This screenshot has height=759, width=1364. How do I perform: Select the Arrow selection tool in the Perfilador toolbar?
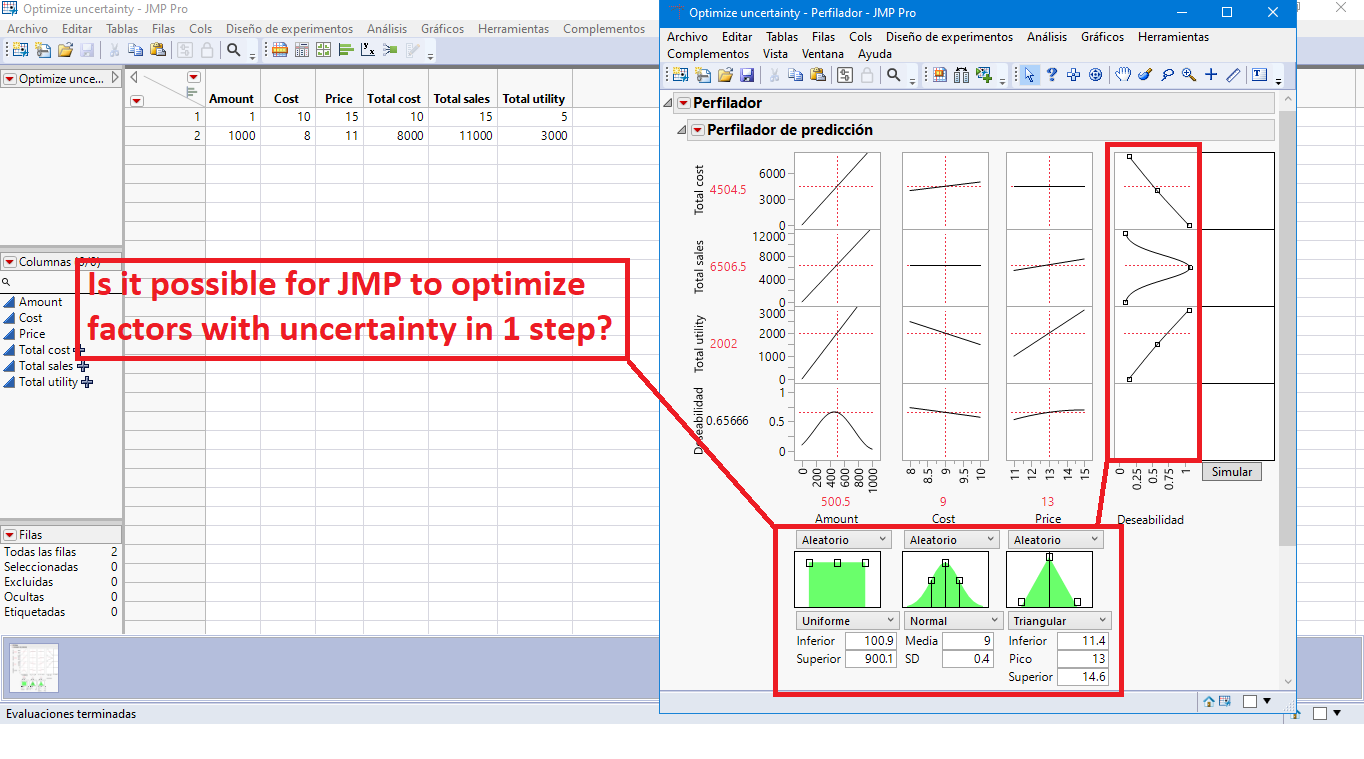1028,75
